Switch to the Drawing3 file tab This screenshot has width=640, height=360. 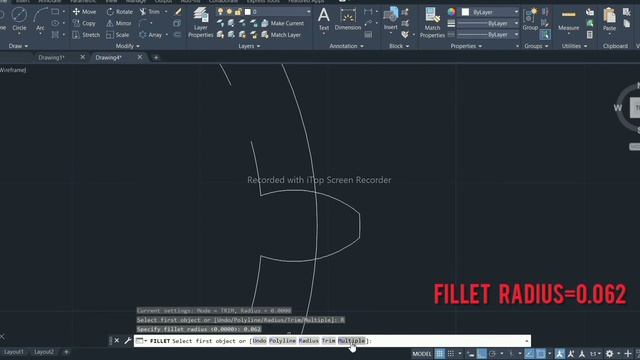click(x=51, y=58)
